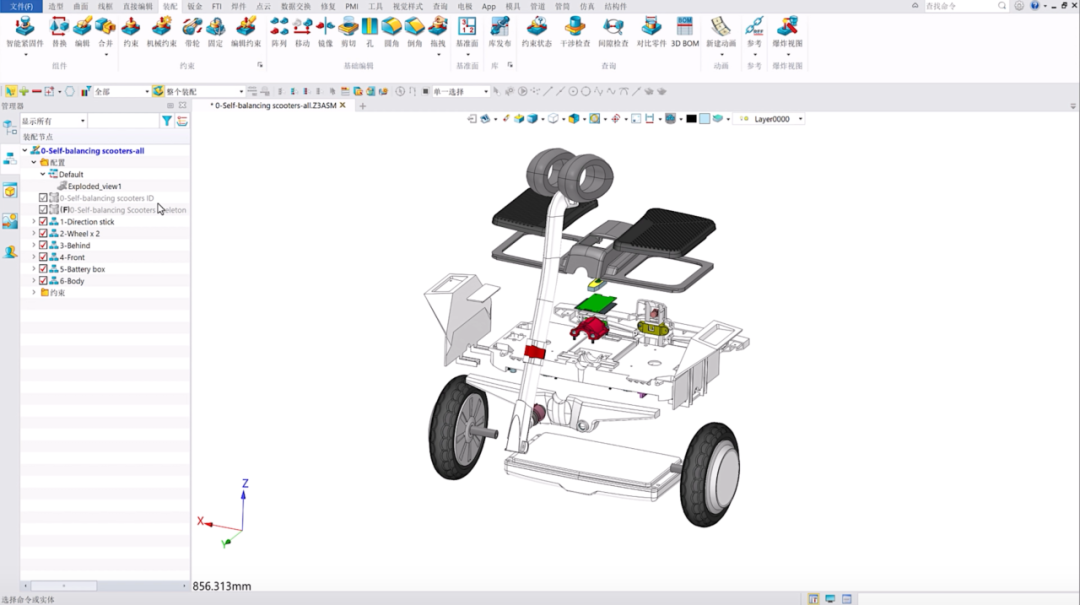This screenshot has width=1080, height=605.
Task: Expand the 6-Body tree node
Action: pyautogui.click(x=34, y=280)
